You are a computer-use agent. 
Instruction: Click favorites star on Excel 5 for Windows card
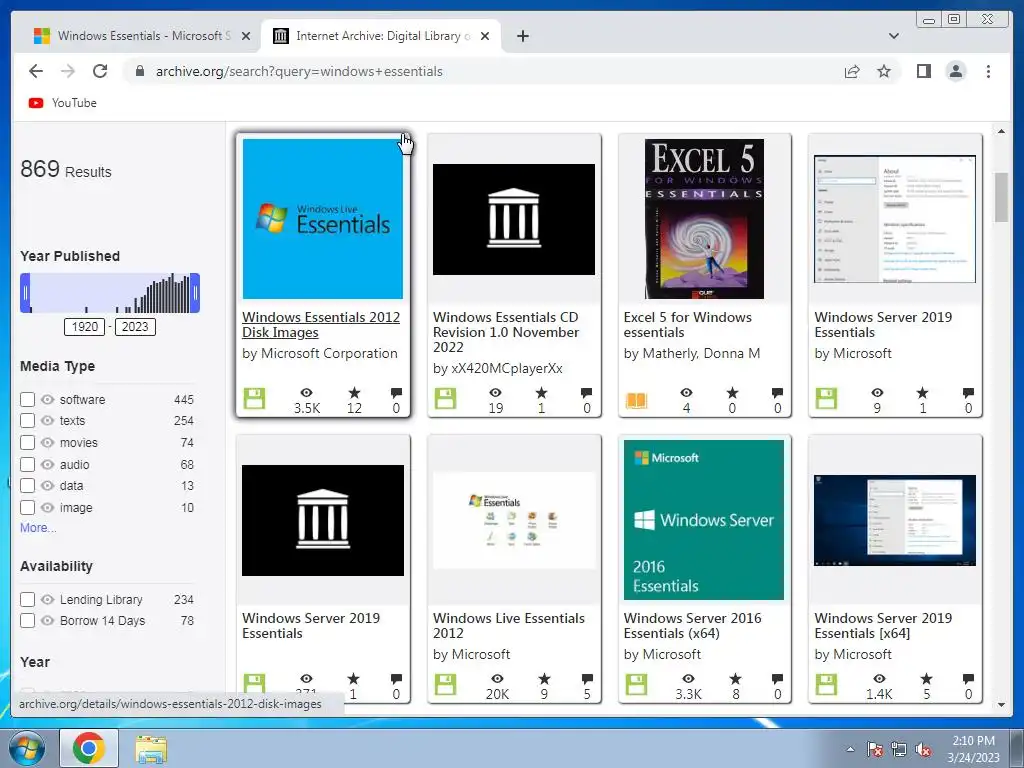coord(733,392)
